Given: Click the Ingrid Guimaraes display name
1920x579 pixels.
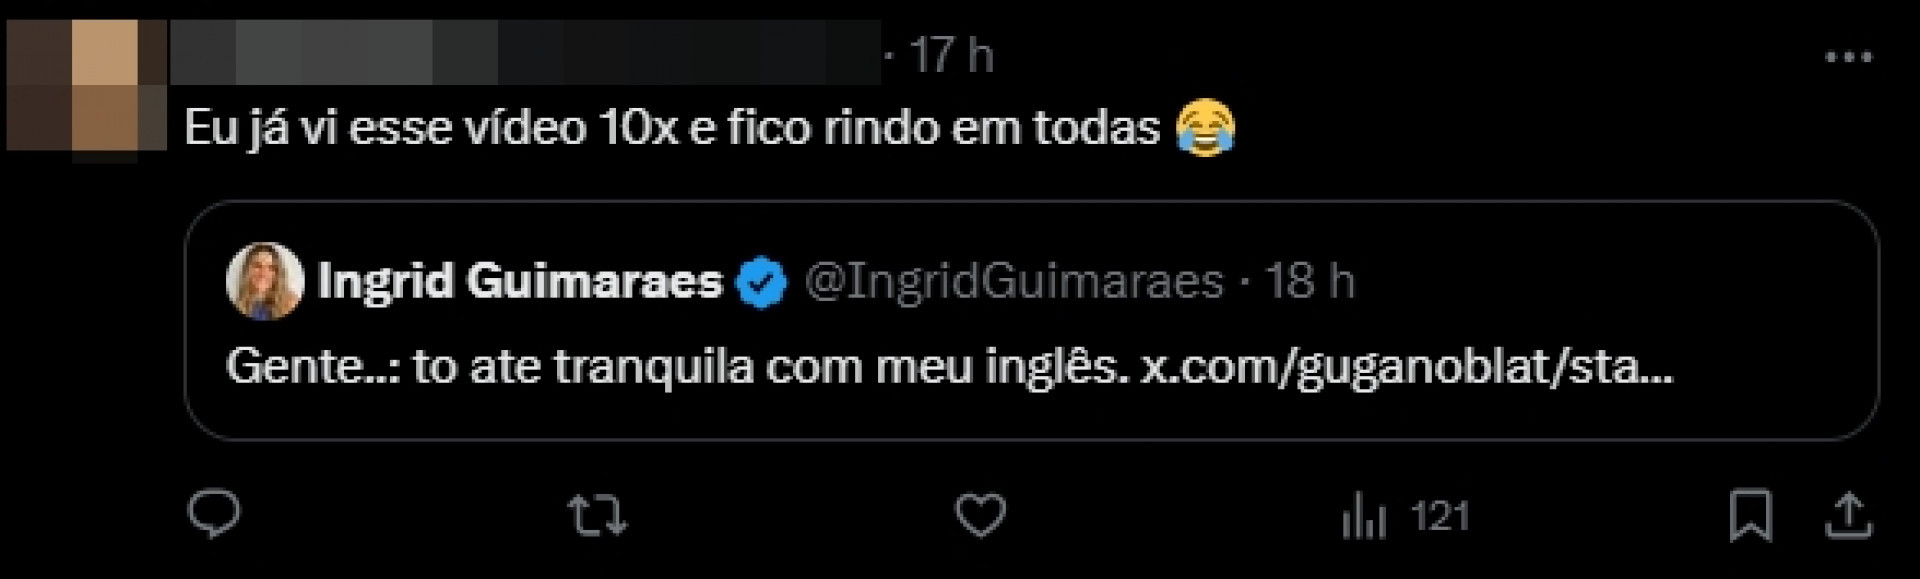Looking at the screenshot, I should pos(519,281).
